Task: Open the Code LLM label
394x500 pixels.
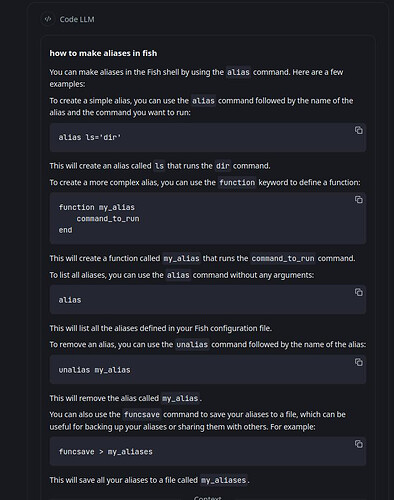Action: click(x=77, y=19)
